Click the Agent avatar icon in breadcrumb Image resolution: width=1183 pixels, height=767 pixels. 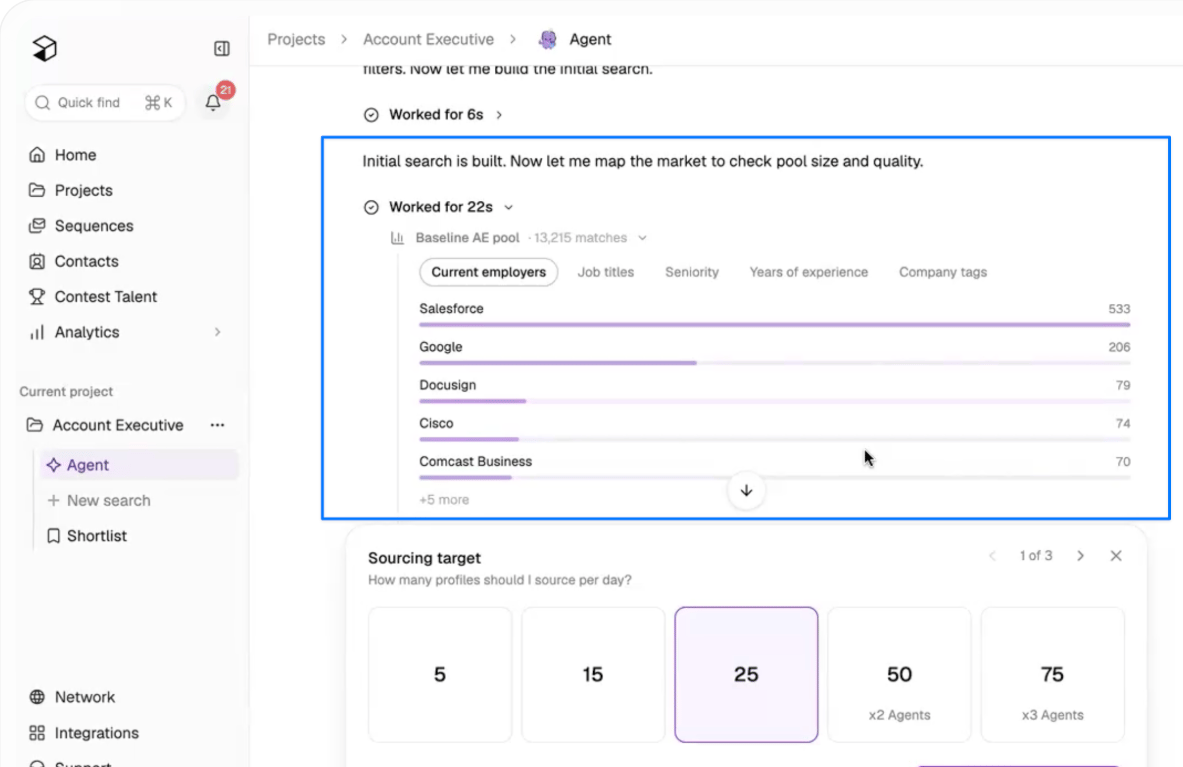(x=548, y=39)
